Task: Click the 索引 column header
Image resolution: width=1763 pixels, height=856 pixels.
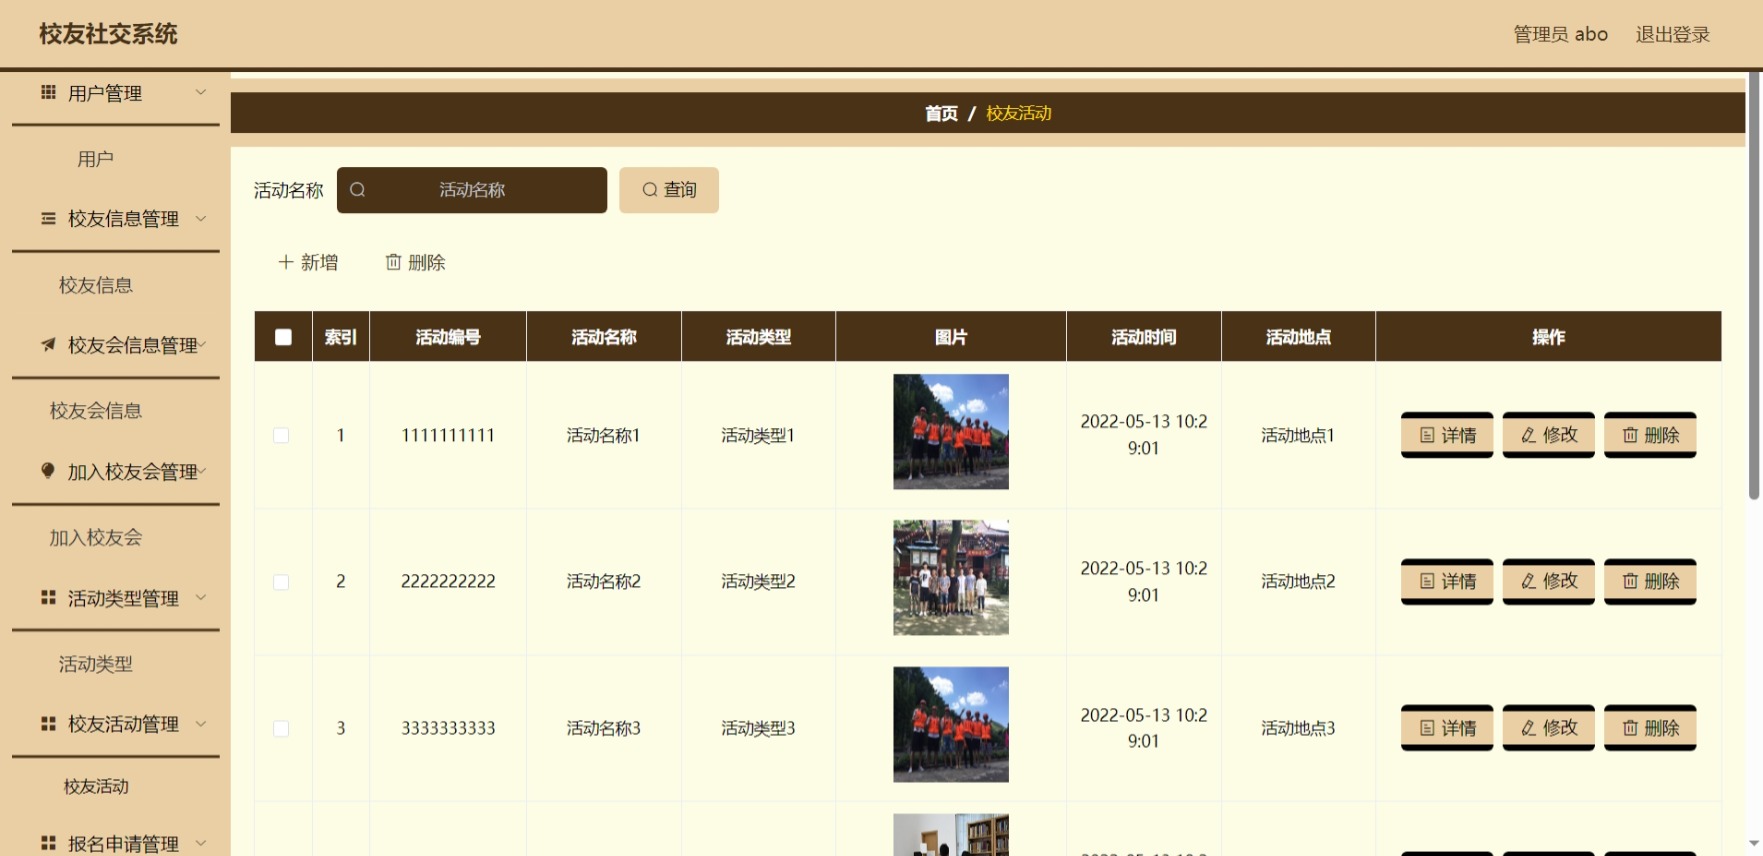Action: (x=341, y=337)
